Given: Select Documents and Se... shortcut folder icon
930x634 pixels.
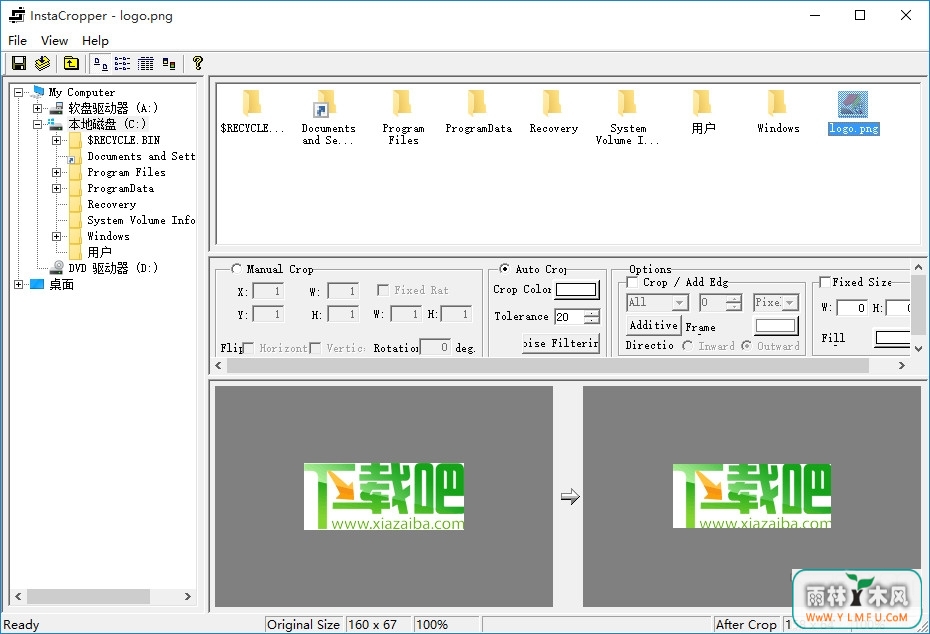Looking at the screenshot, I should coord(325,103).
